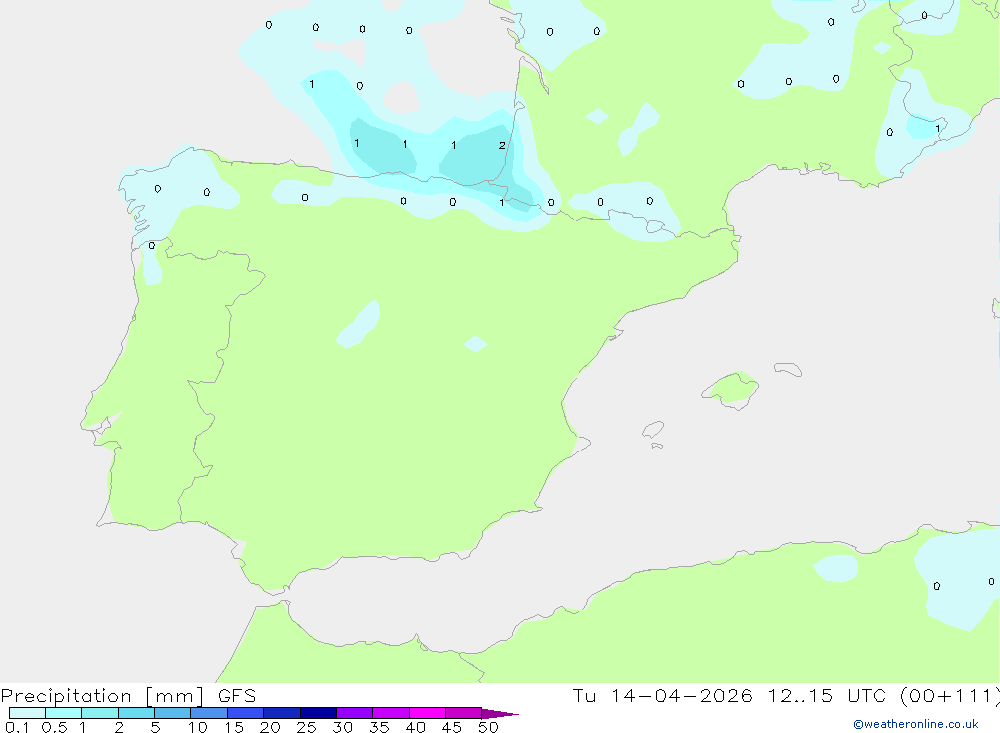The image size is (1000, 733).
Task: Click the 2–5 mm legend swatch
Action: tap(136, 713)
